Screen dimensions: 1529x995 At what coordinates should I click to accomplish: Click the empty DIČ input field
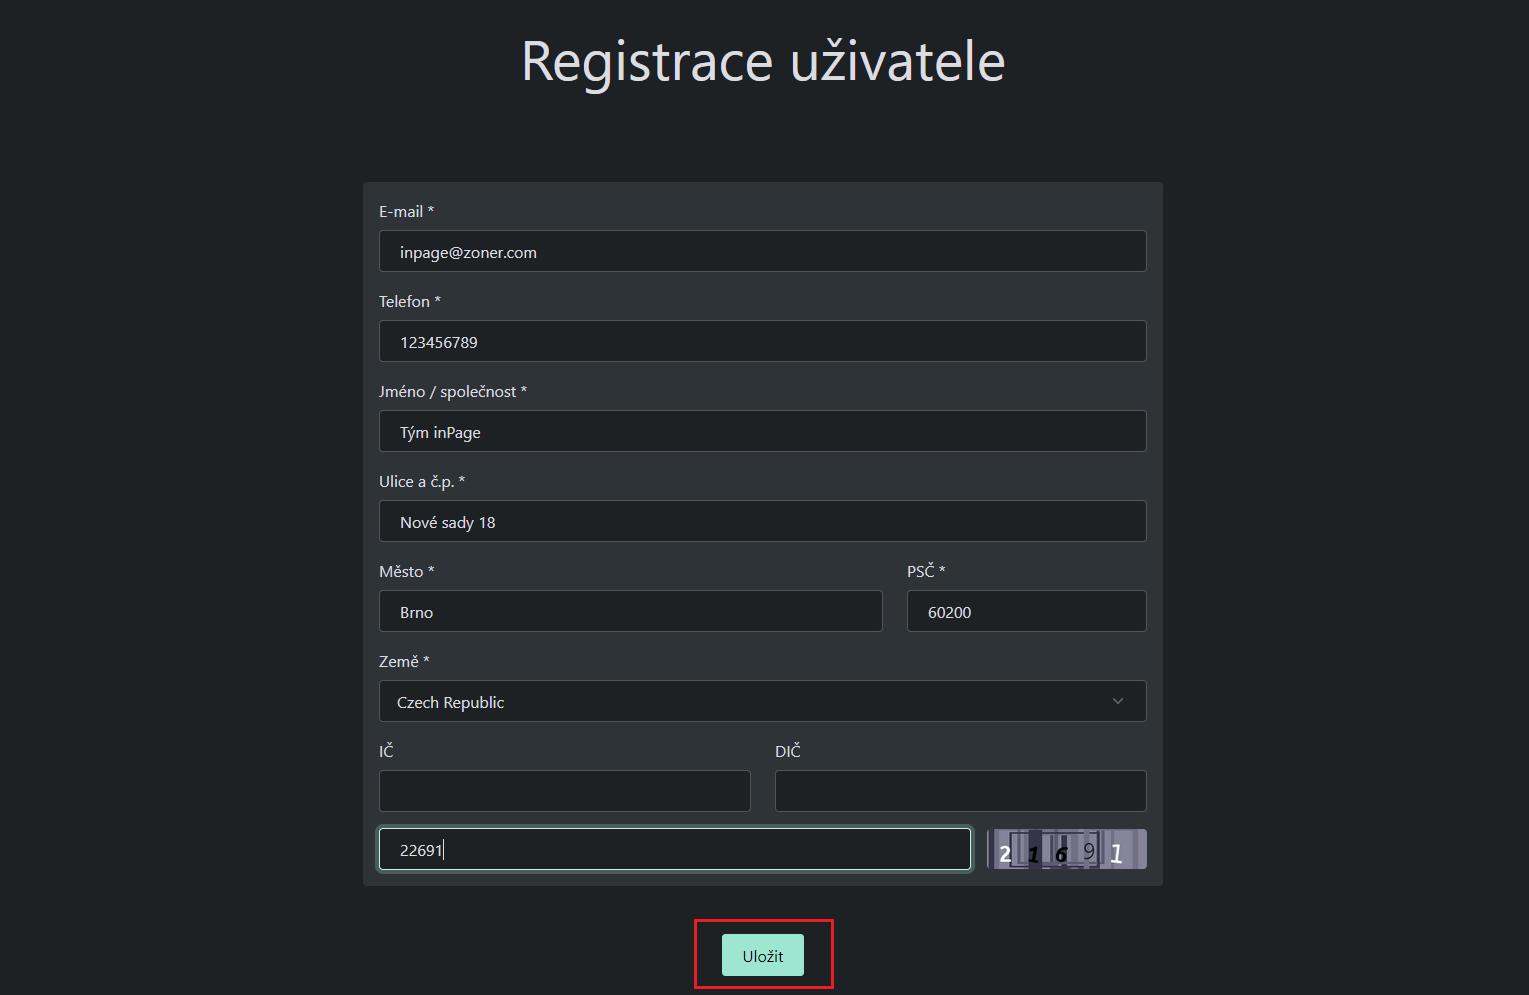click(960, 791)
